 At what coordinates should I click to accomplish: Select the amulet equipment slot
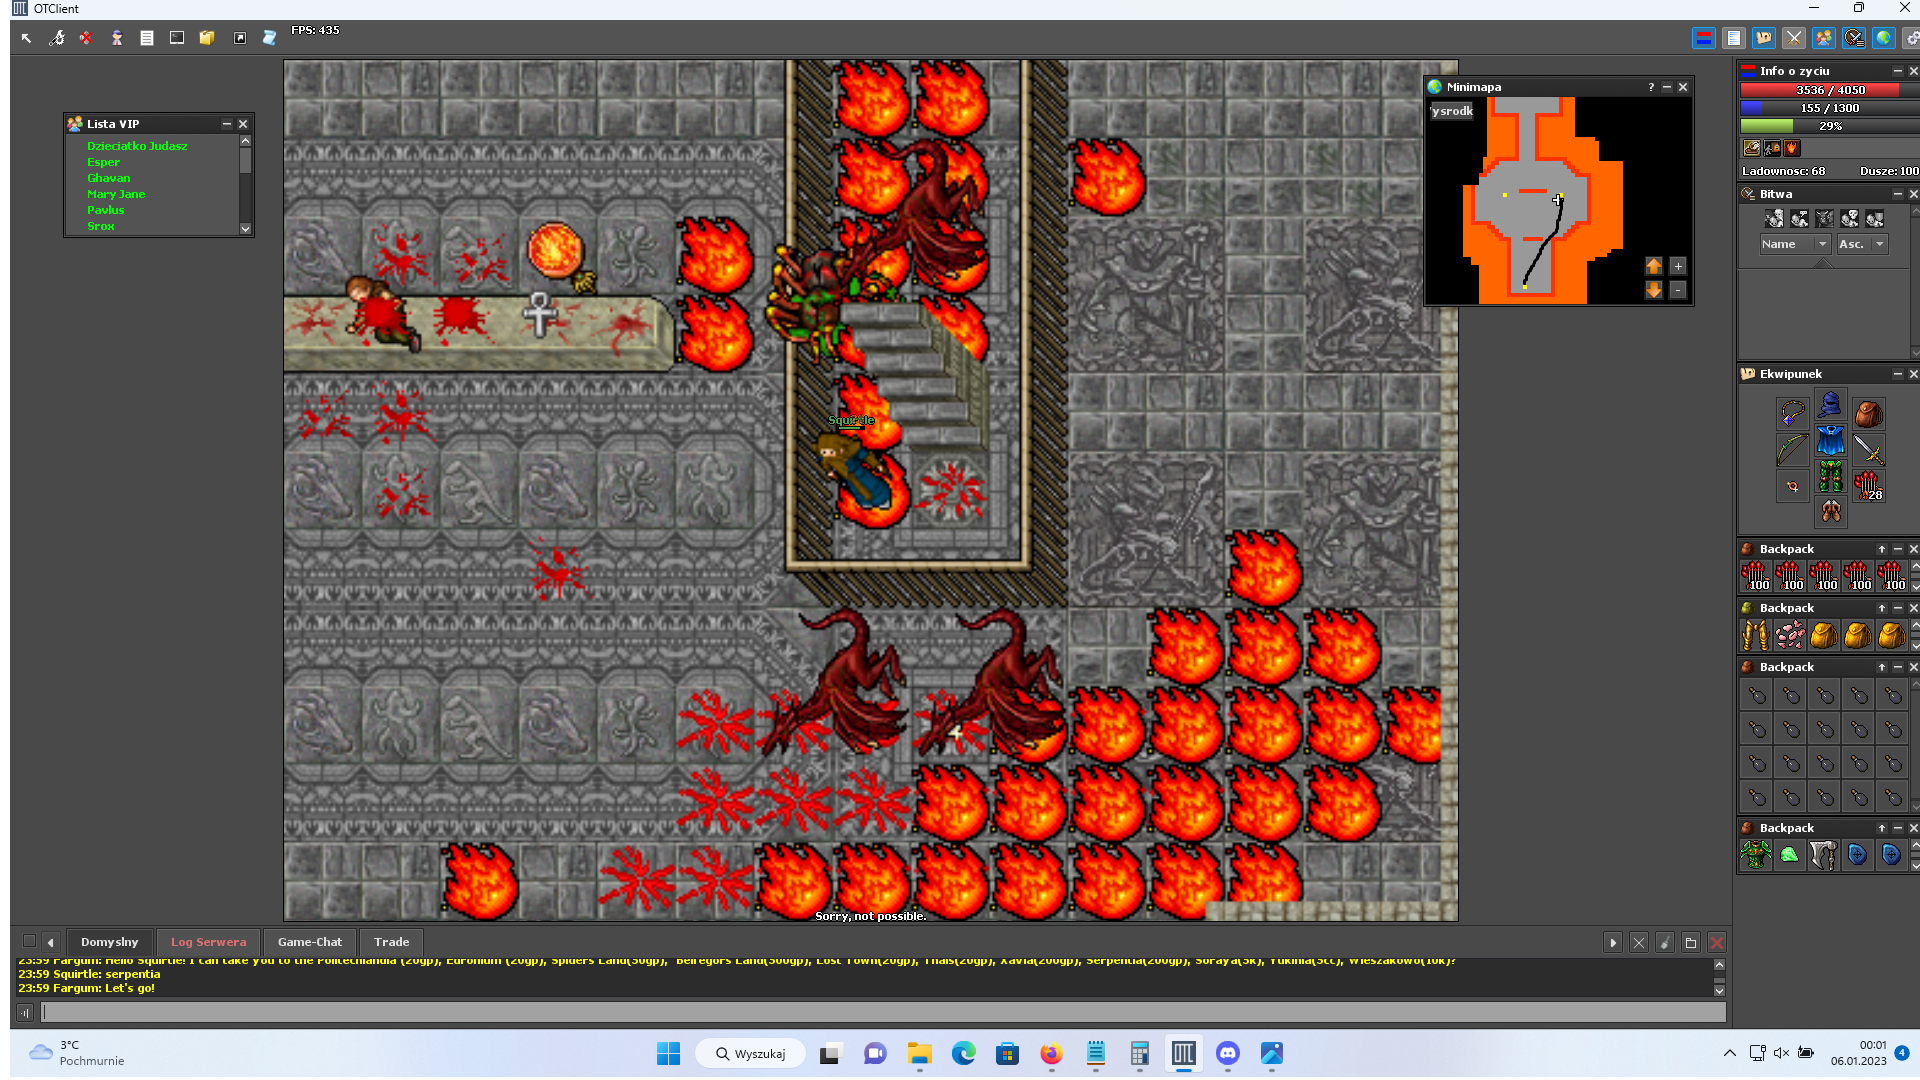[1792, 413]
